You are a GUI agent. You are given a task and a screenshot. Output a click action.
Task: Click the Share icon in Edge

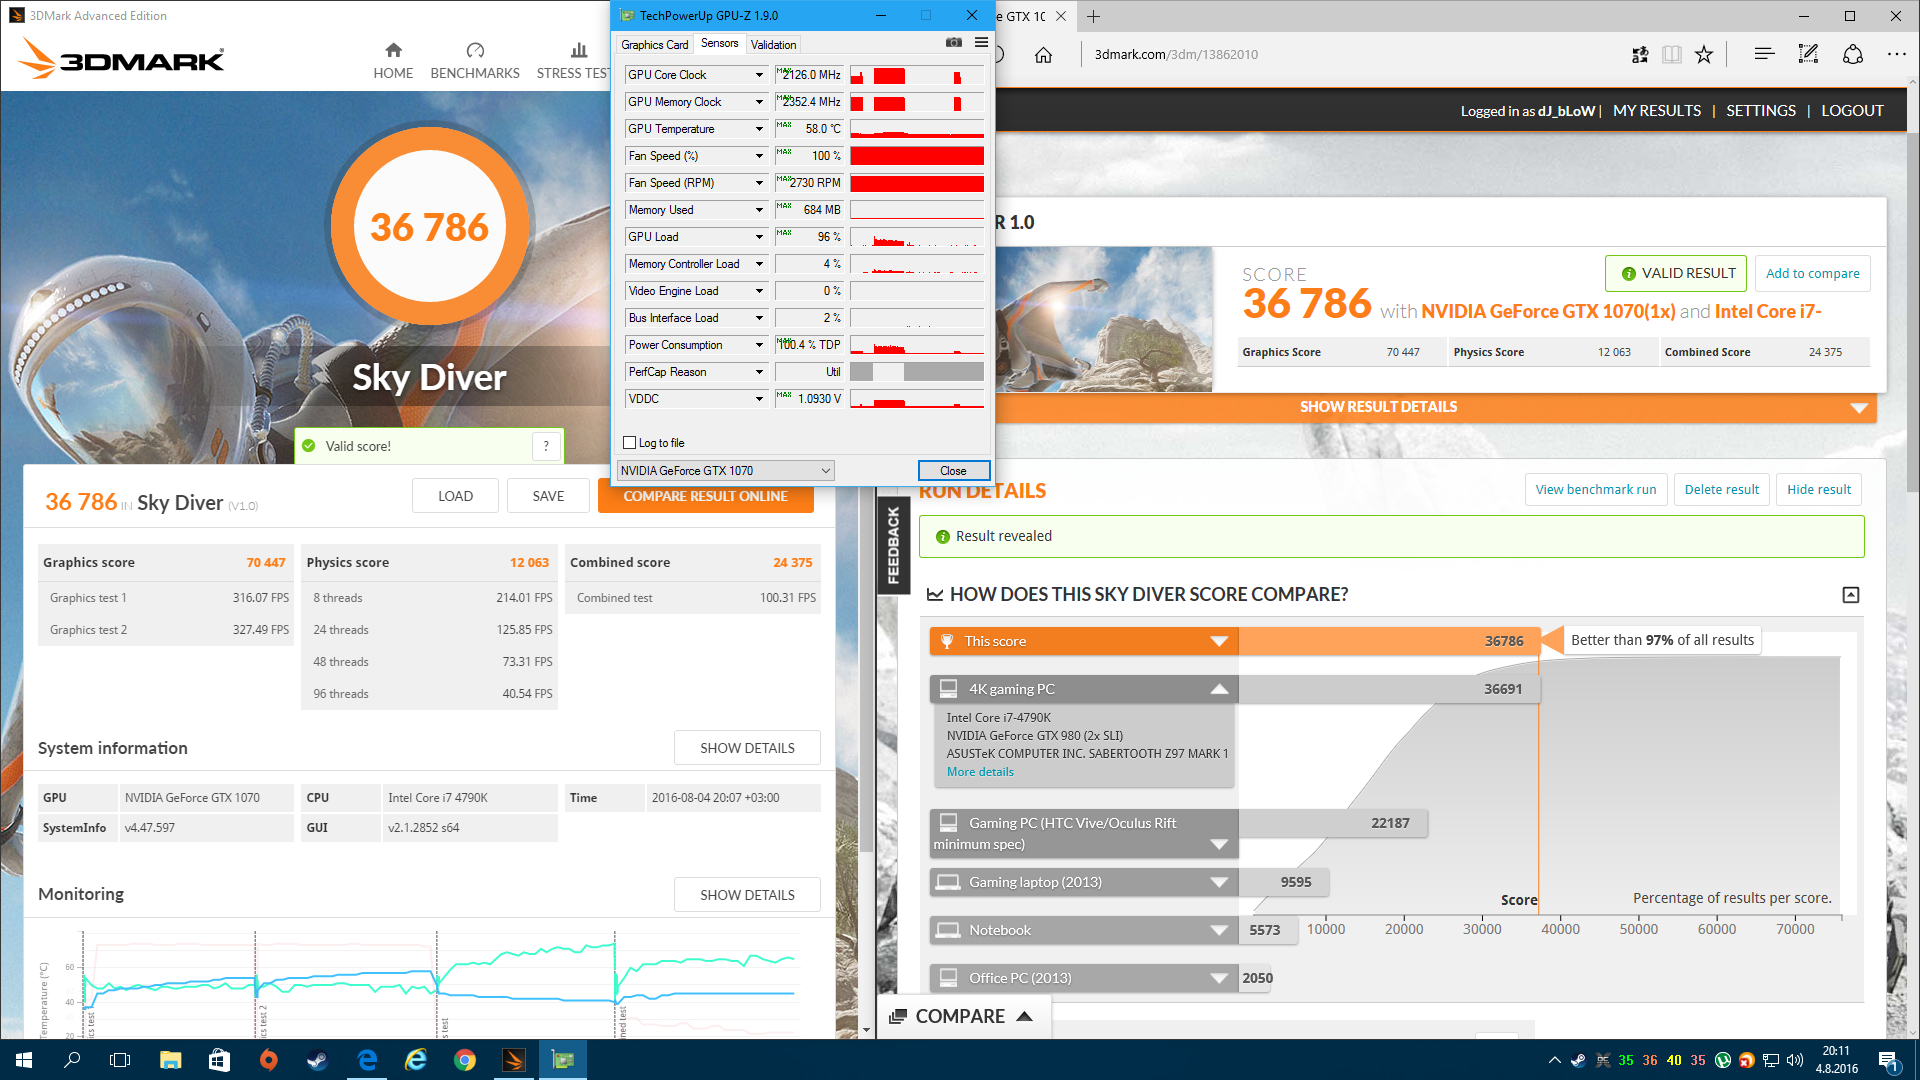(1853, 55)
